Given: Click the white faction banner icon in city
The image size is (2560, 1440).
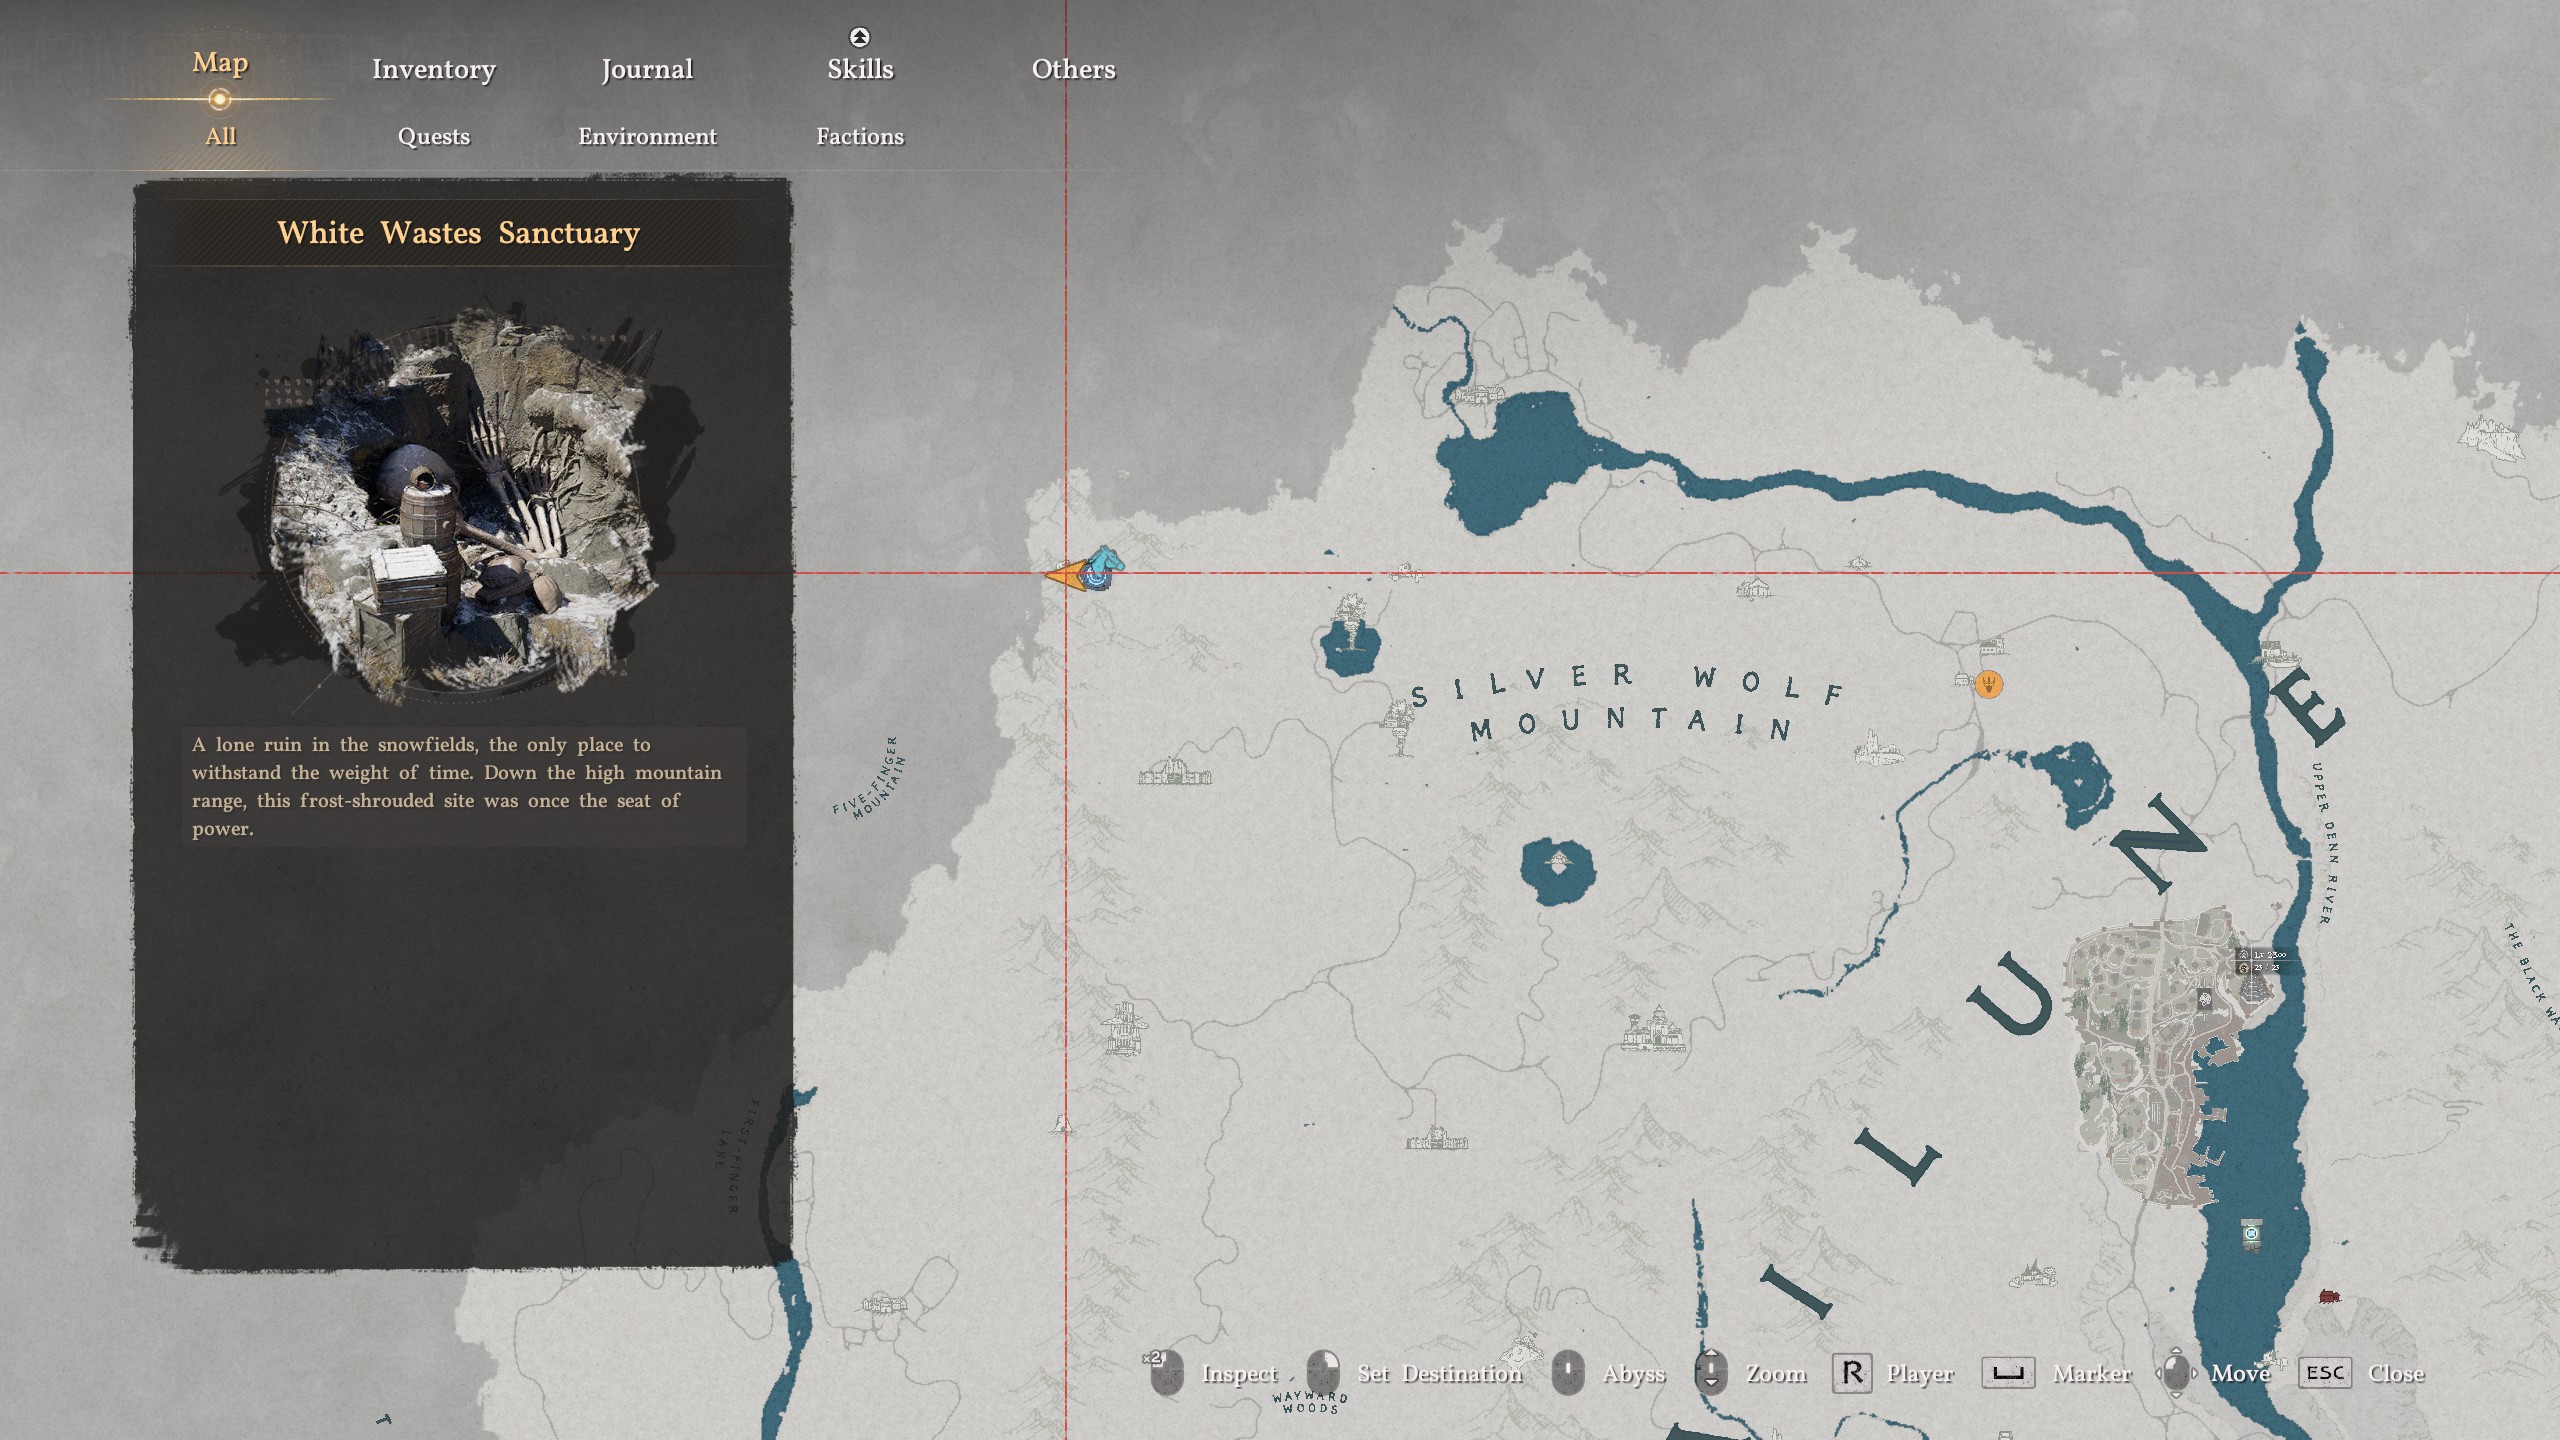Looking at the screenshot, I should point(2205,999).
